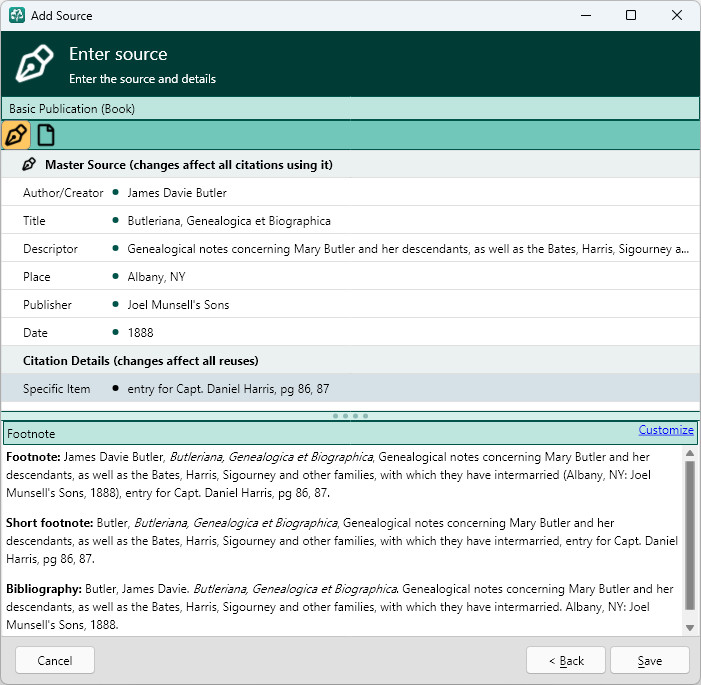Go to previous step with Back button
This screenshot has height=685, width=701.
coord(566,660)
